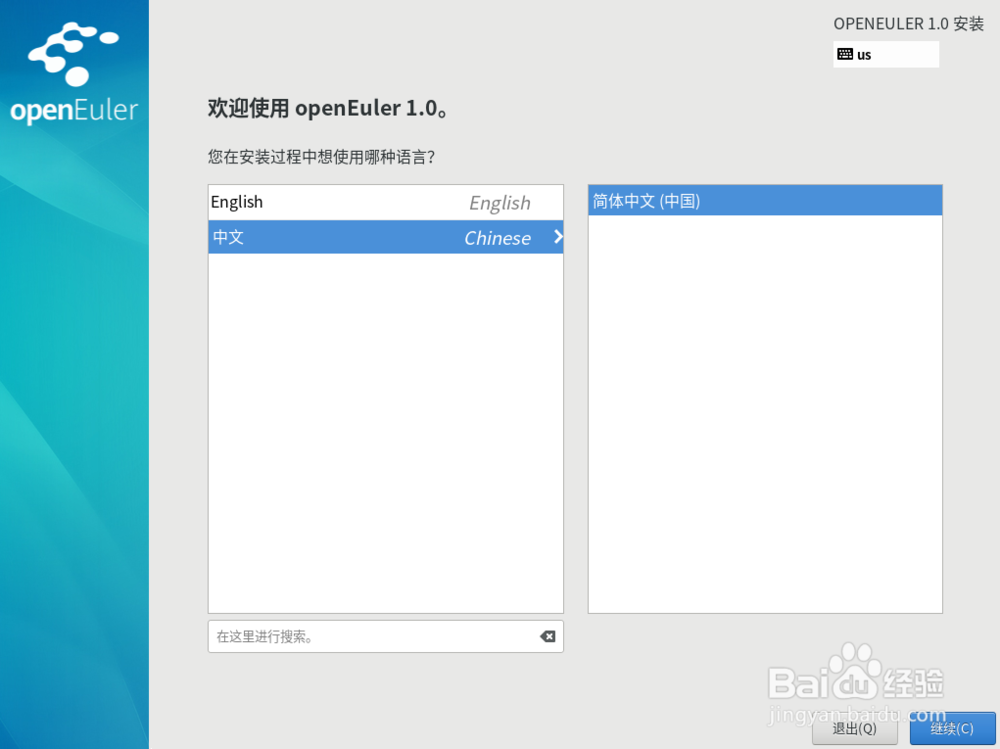The image size is (1000, 749).
Task: Open the us keyboard layout indicator
Action: click(886, 54)
